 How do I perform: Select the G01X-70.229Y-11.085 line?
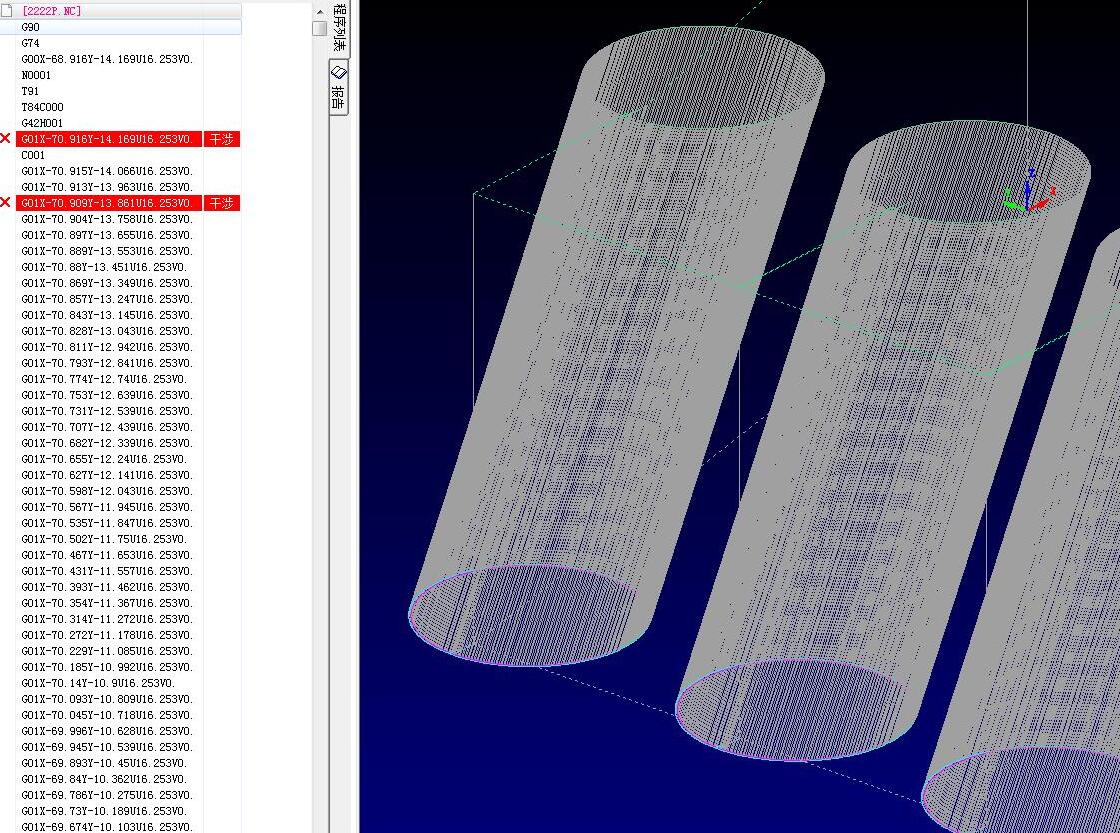(x=107, y=651)
